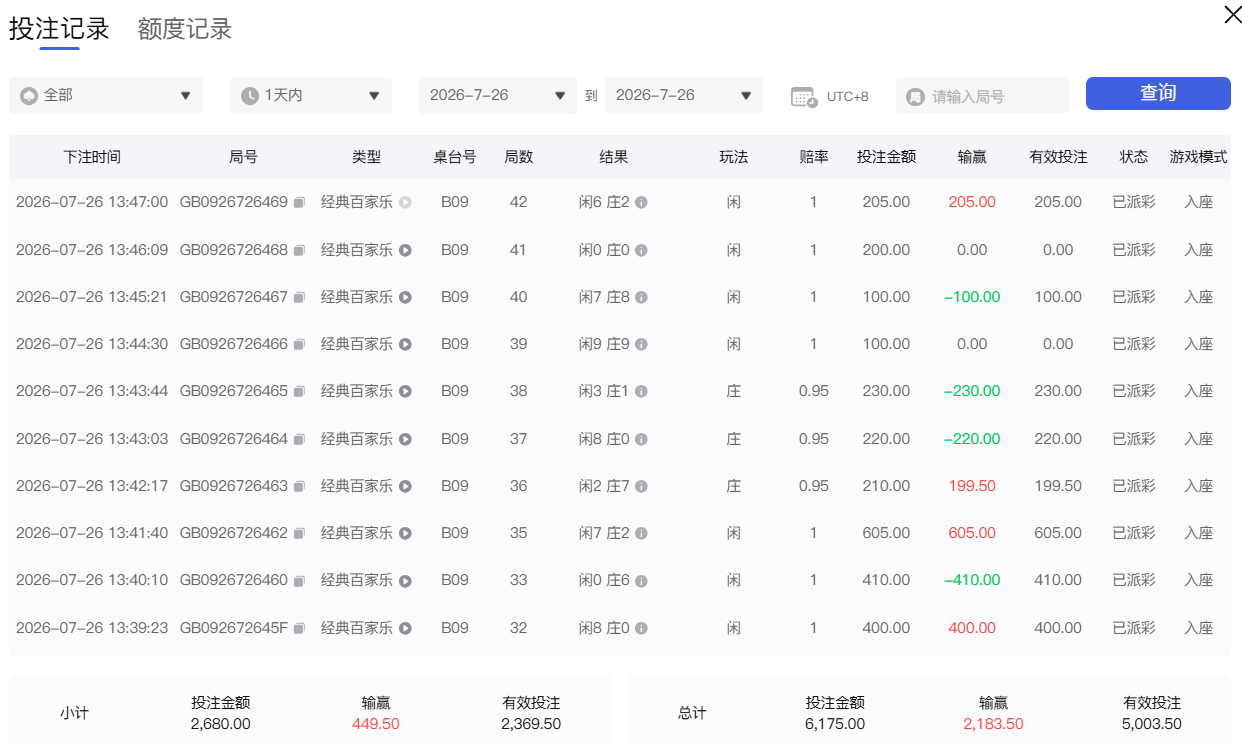The width and height of the screenshot is (1242, 743).
Task: Show result details for 闲2 庄7
Action: click(x=641, y=487)
